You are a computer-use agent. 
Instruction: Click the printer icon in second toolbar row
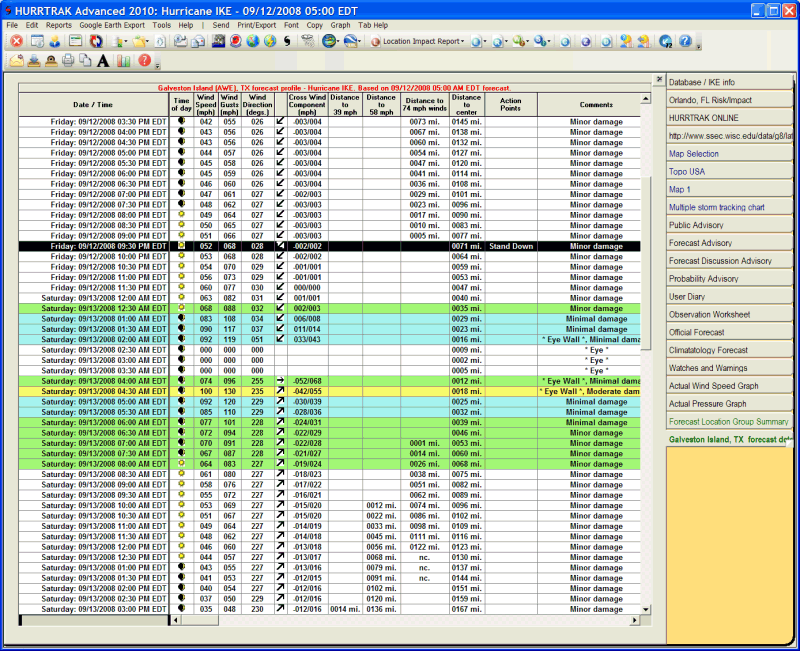click(68, 60)
